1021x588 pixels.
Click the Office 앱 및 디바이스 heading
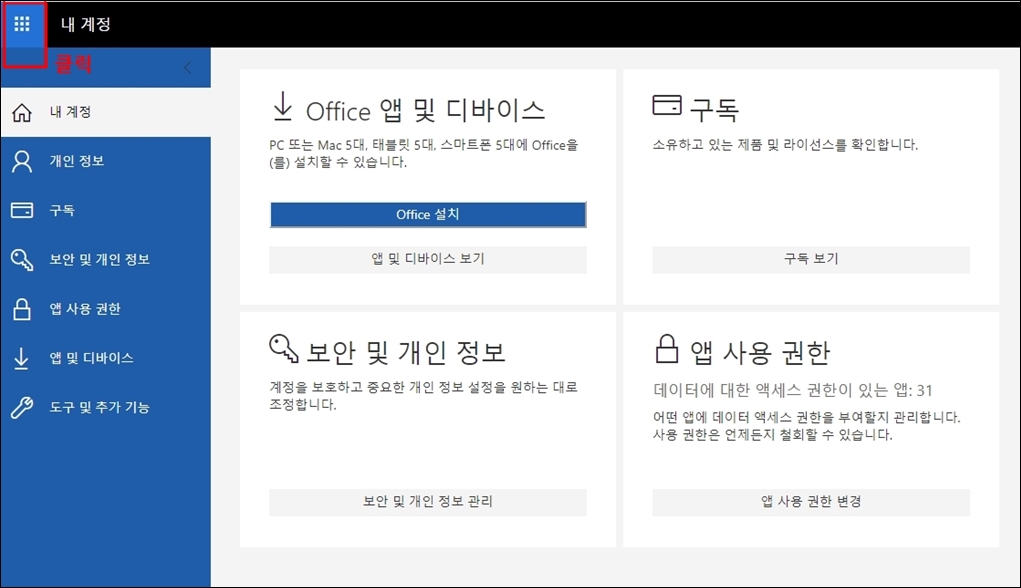tap(425, 110)
